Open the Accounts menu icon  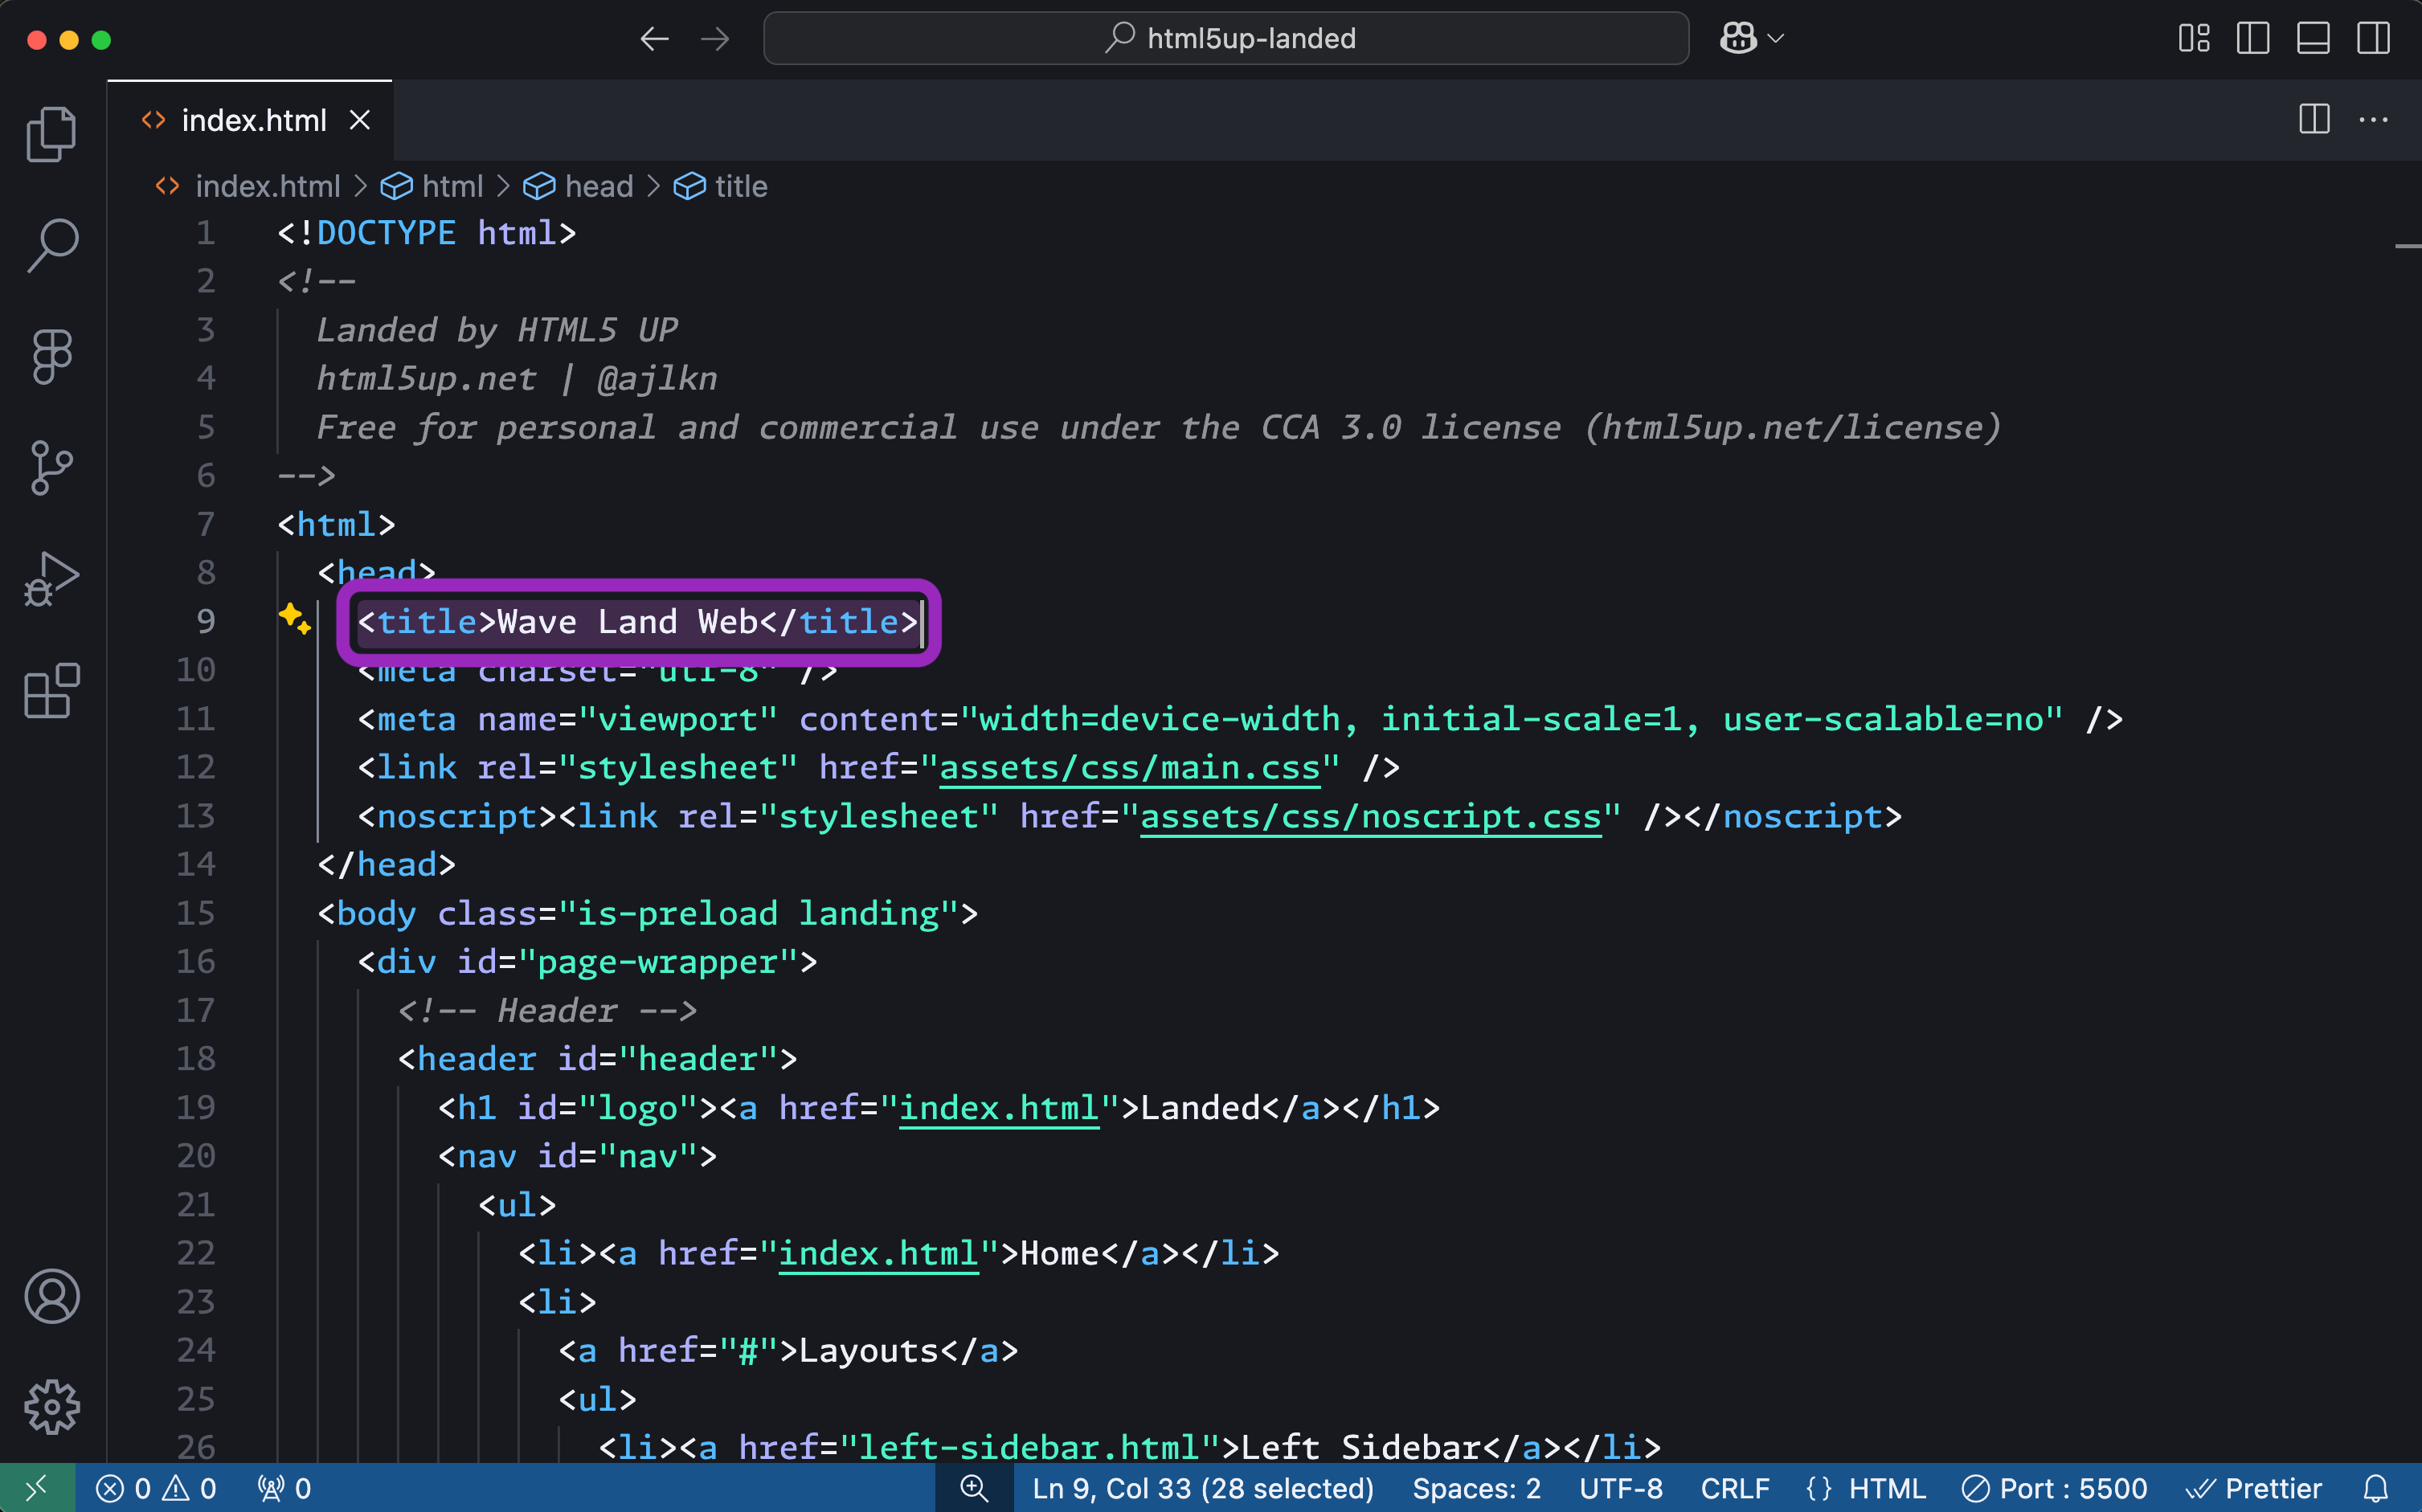click(52, 1296)
